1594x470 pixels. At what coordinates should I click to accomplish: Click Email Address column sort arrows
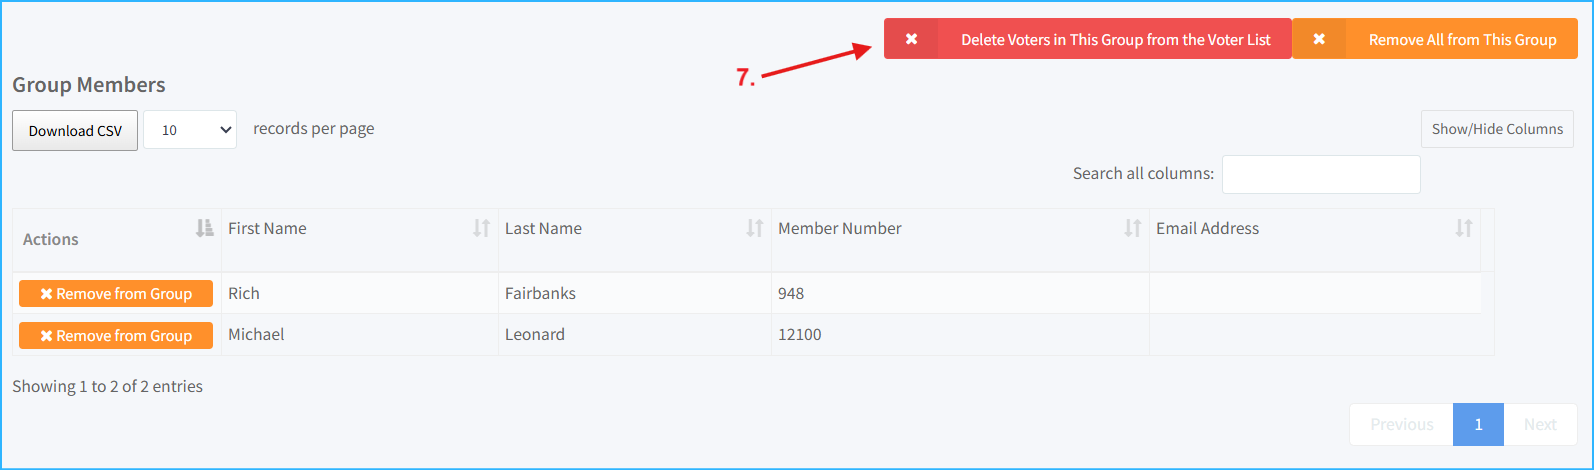1463,228
